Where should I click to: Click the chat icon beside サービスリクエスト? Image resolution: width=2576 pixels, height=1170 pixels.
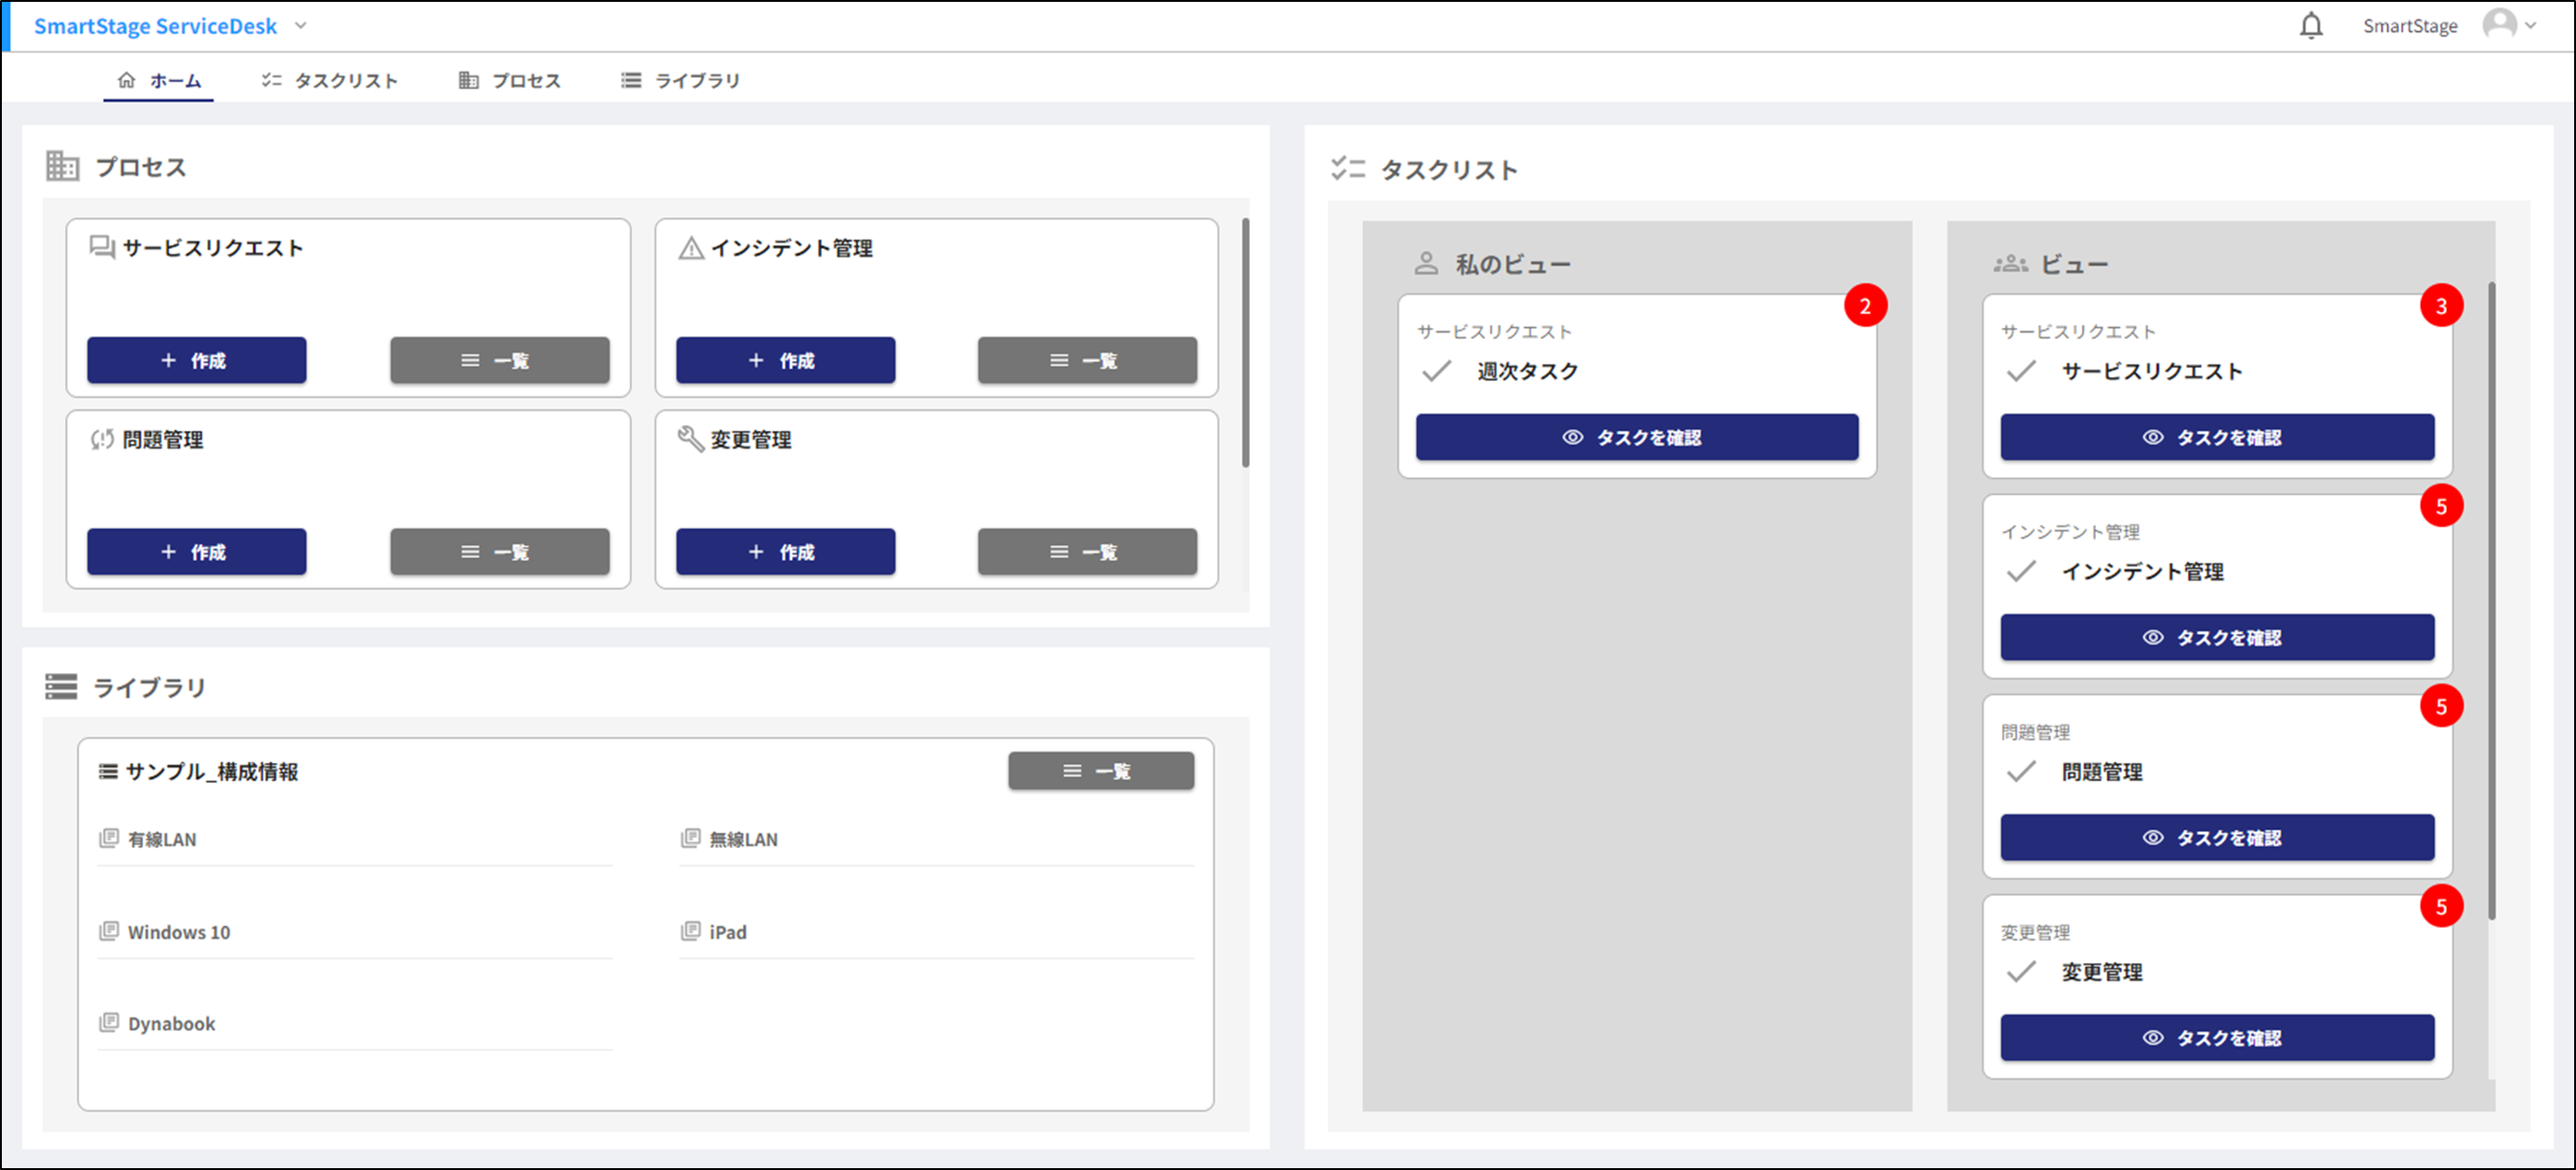[102, 247]
